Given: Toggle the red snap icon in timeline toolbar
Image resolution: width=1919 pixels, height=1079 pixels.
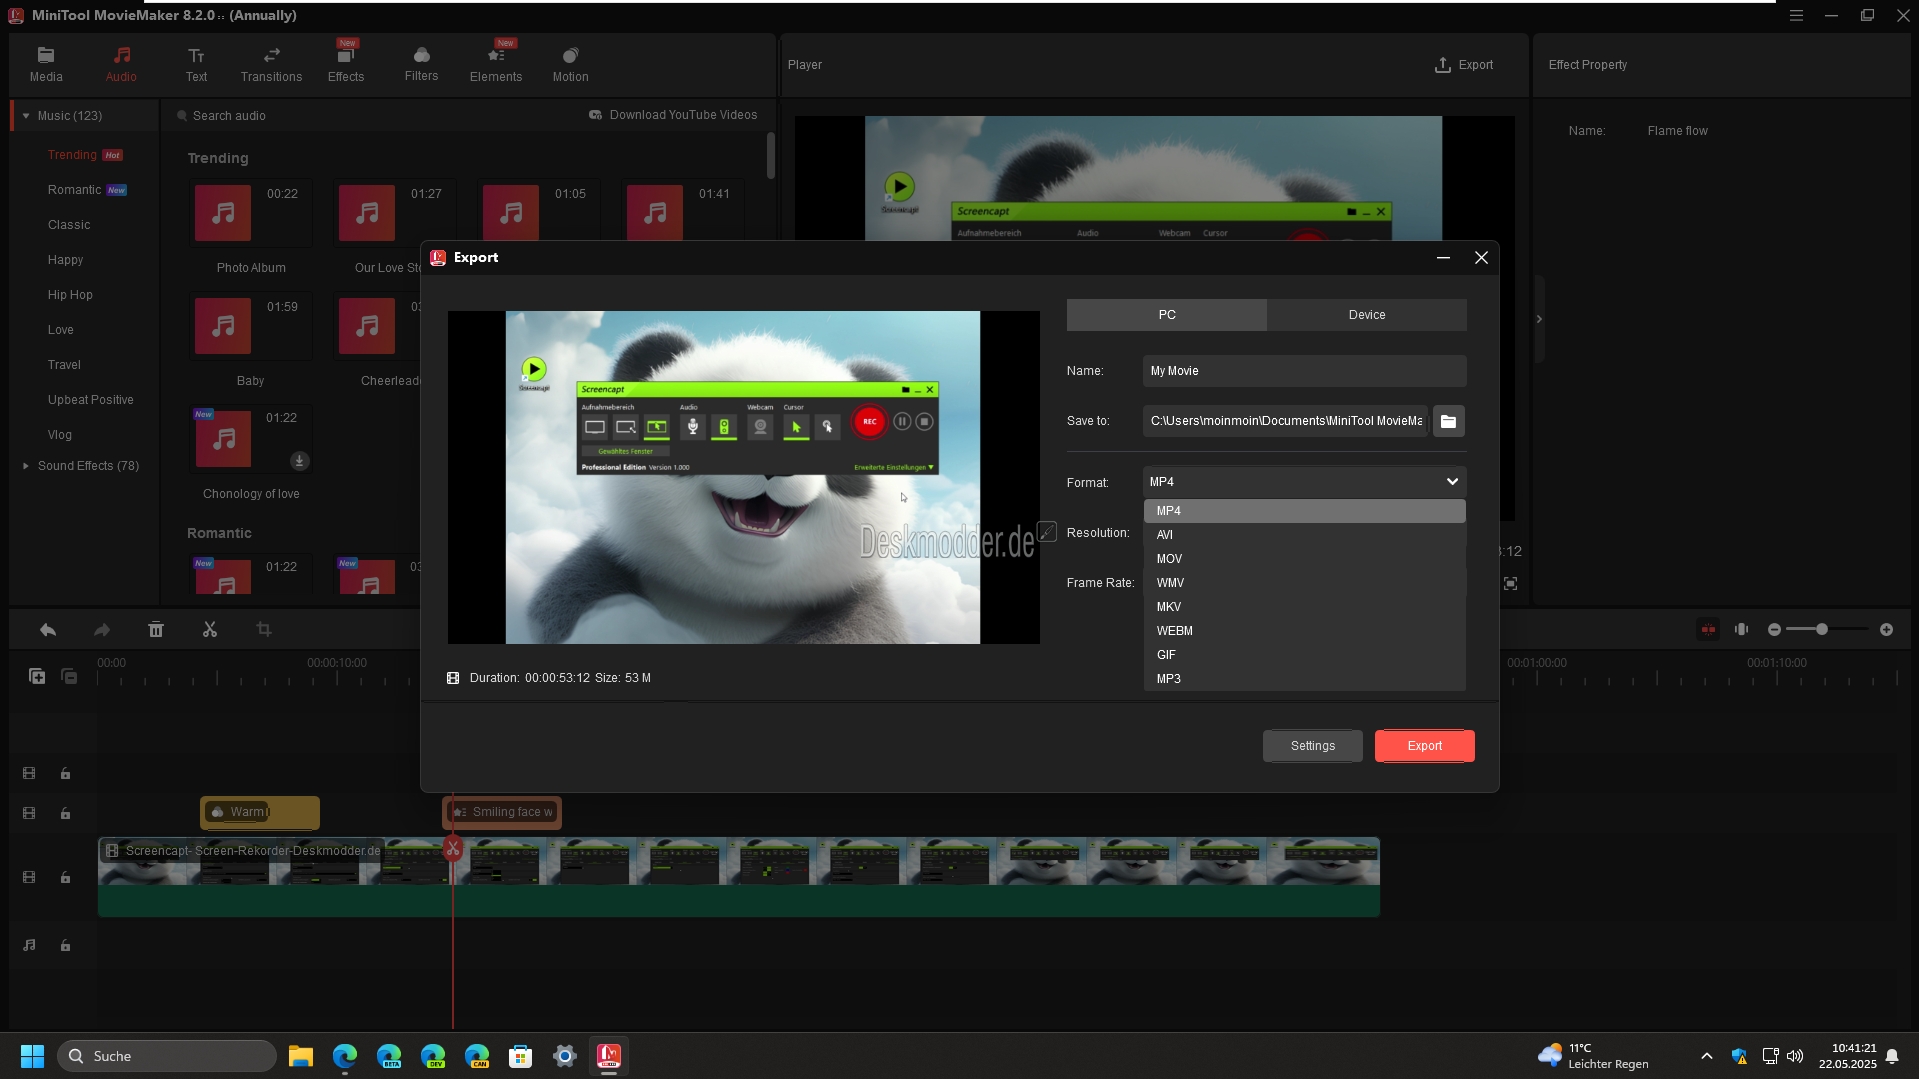Looking at the screenshot, I should pos(1708,630).
